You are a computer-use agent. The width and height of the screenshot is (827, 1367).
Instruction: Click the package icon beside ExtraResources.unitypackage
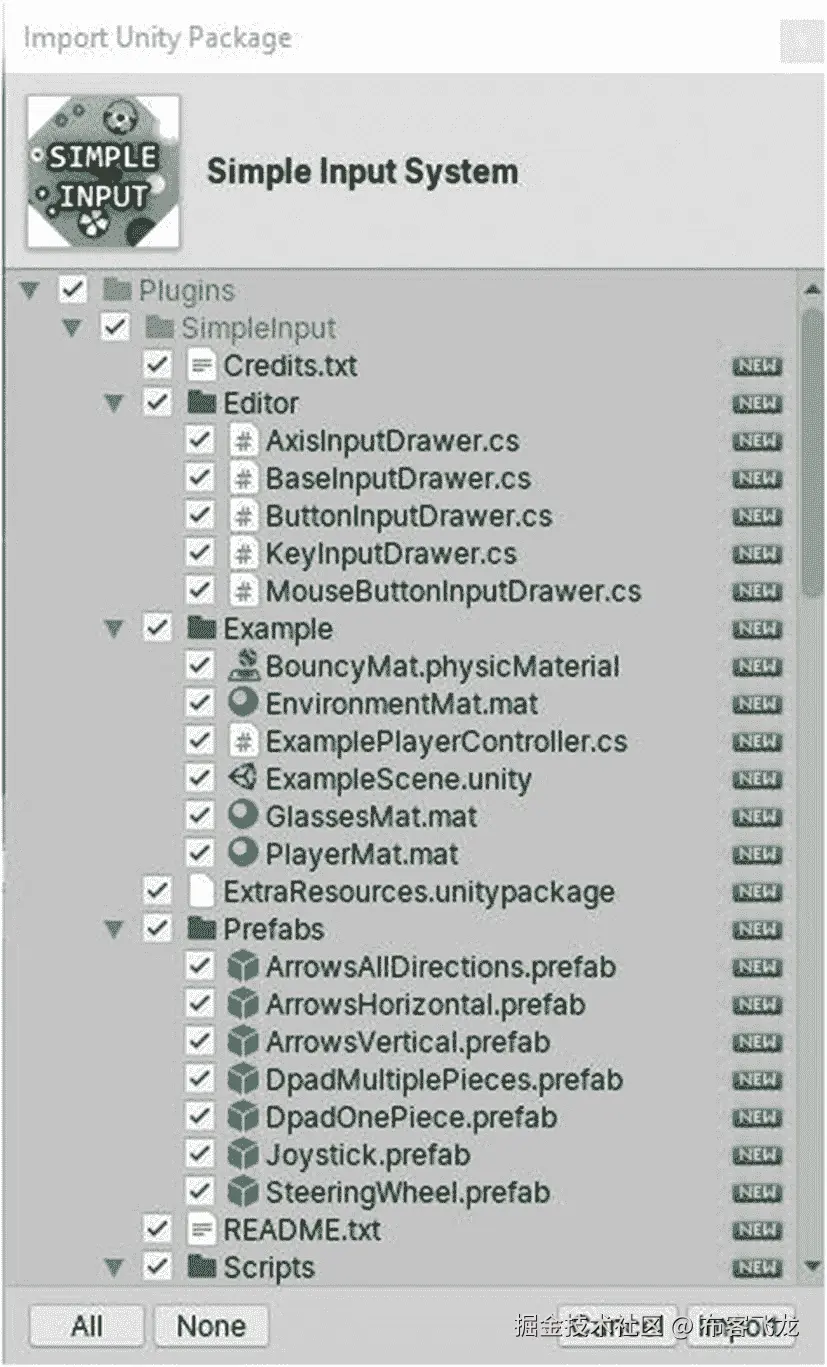click(204, 891)
